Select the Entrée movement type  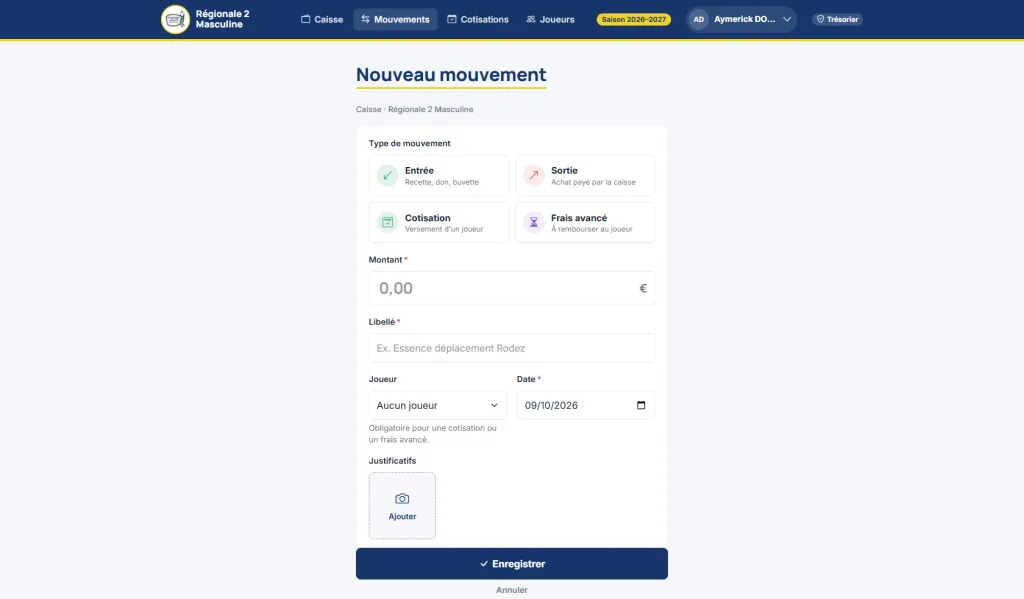[x=438, y=175]
